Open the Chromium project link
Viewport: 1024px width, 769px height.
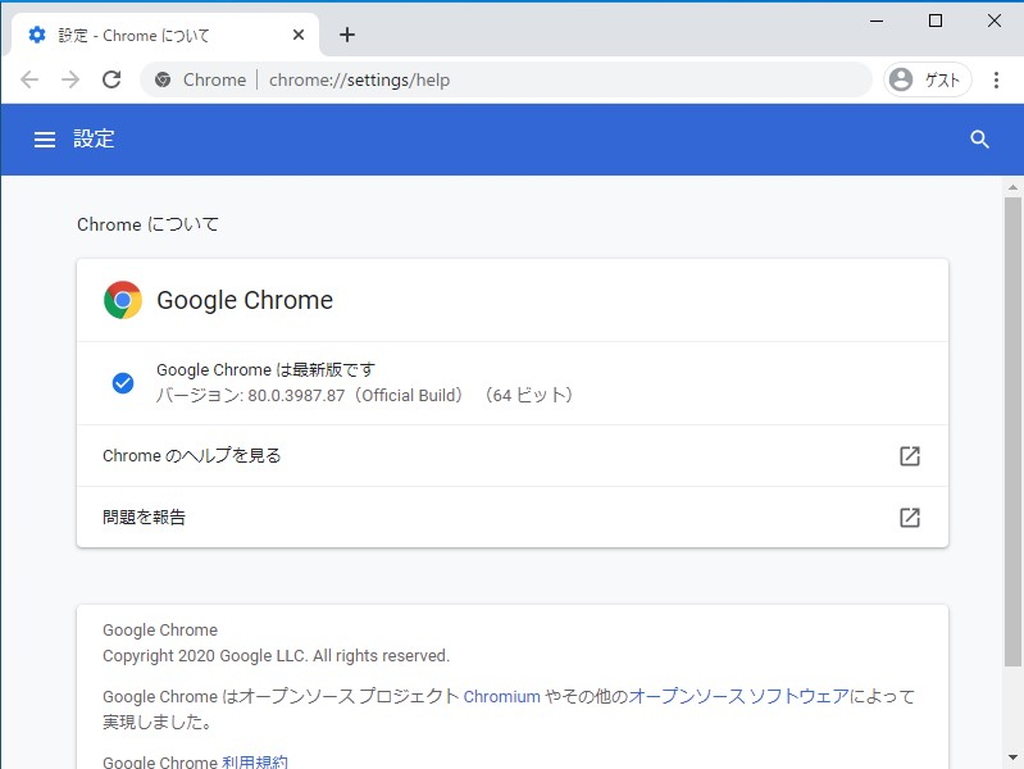pyautogui.click(x=502, y=696)
